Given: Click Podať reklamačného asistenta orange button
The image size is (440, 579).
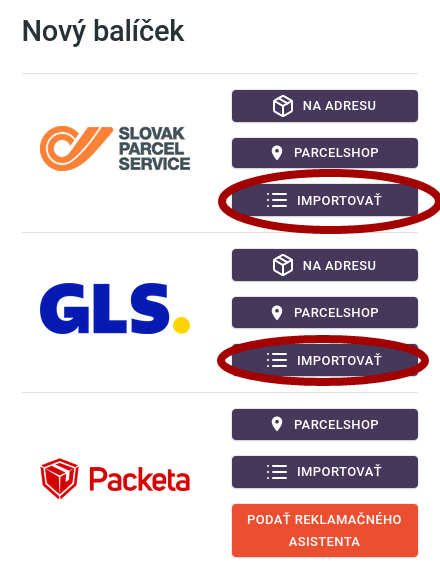Looking at the screenshot, I should coord(325,530).
